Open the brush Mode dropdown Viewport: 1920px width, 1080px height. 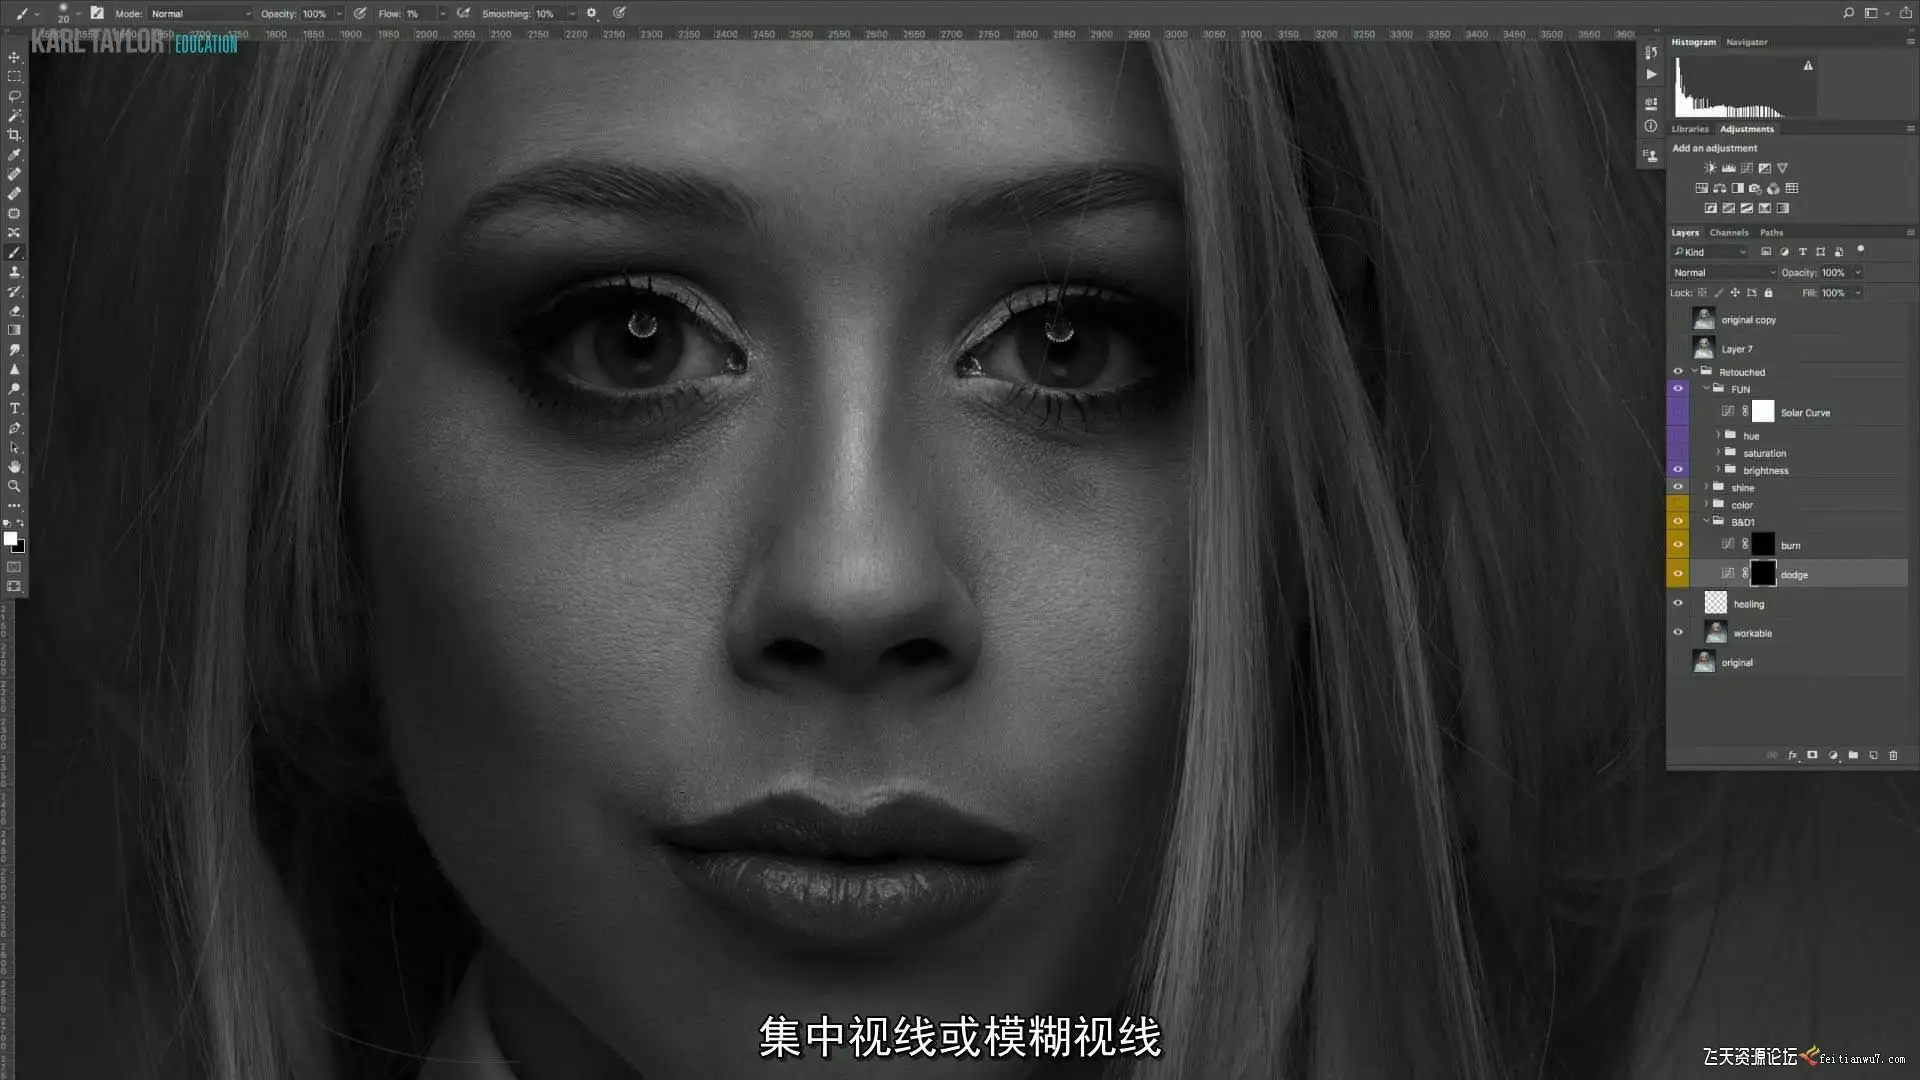[x=200, y=14]
